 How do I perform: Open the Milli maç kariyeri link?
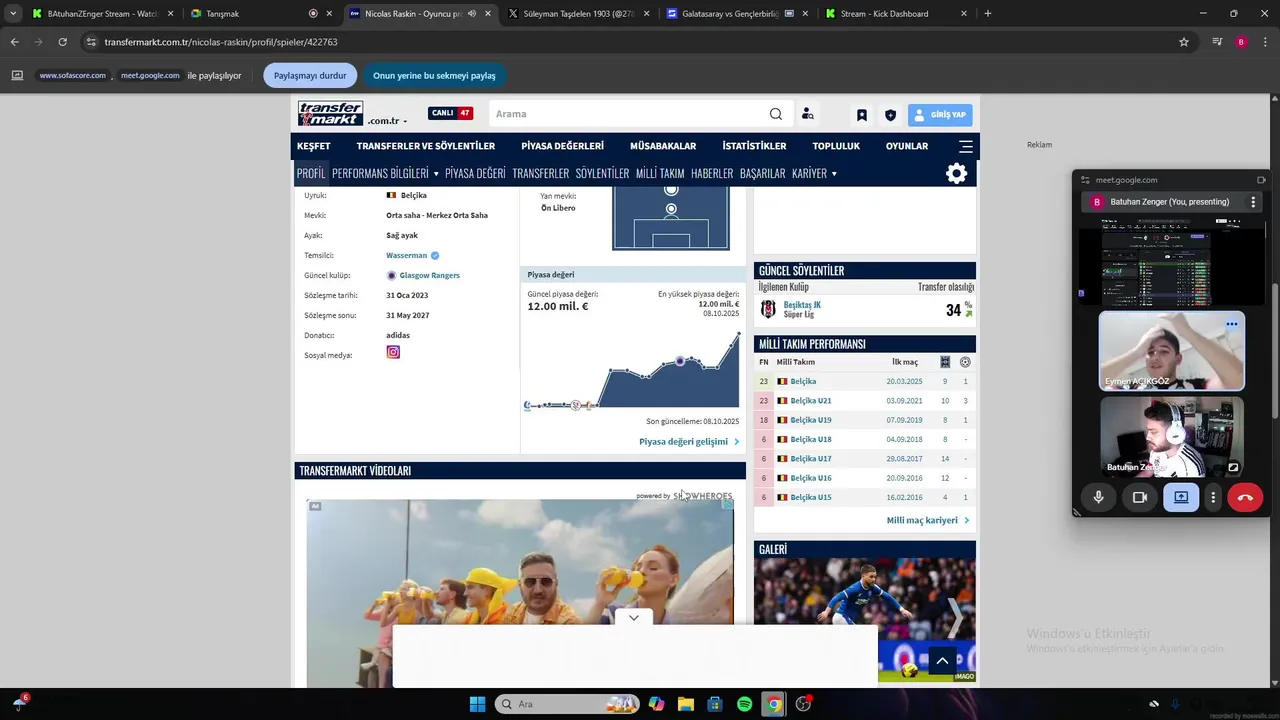[927, 520]
